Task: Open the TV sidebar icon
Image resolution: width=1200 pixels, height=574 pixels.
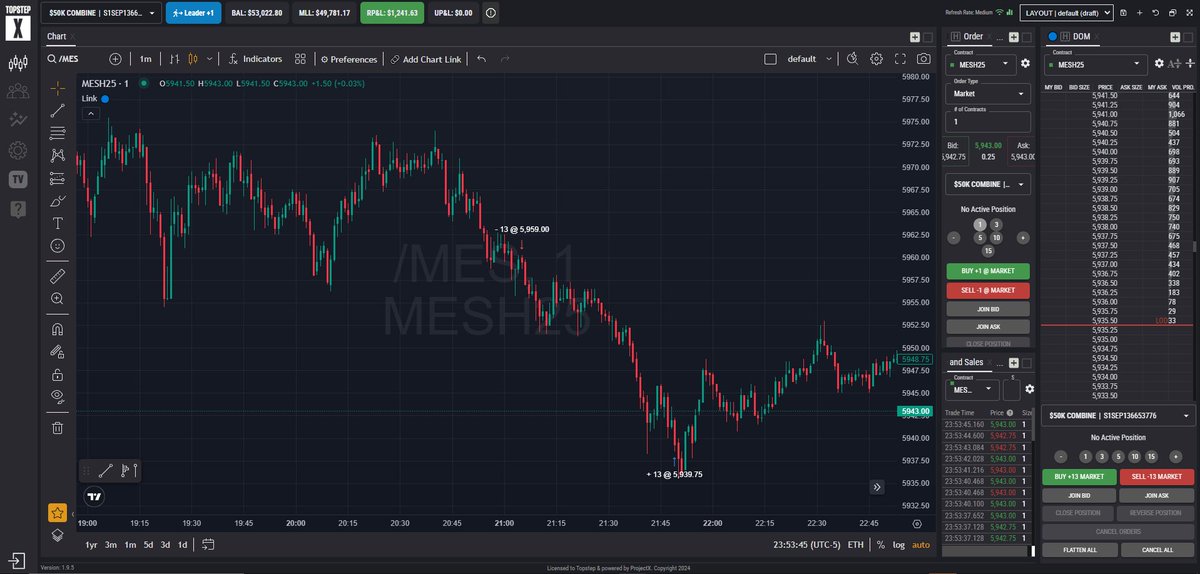Action: pos(17,180)
